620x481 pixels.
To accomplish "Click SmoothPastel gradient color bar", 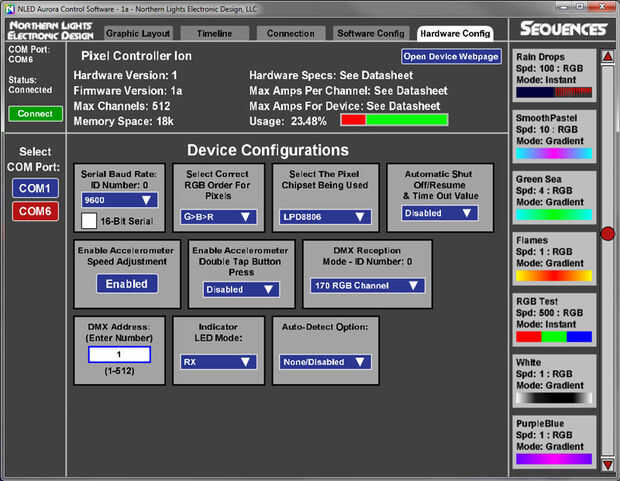I will (x=554, y=153).
